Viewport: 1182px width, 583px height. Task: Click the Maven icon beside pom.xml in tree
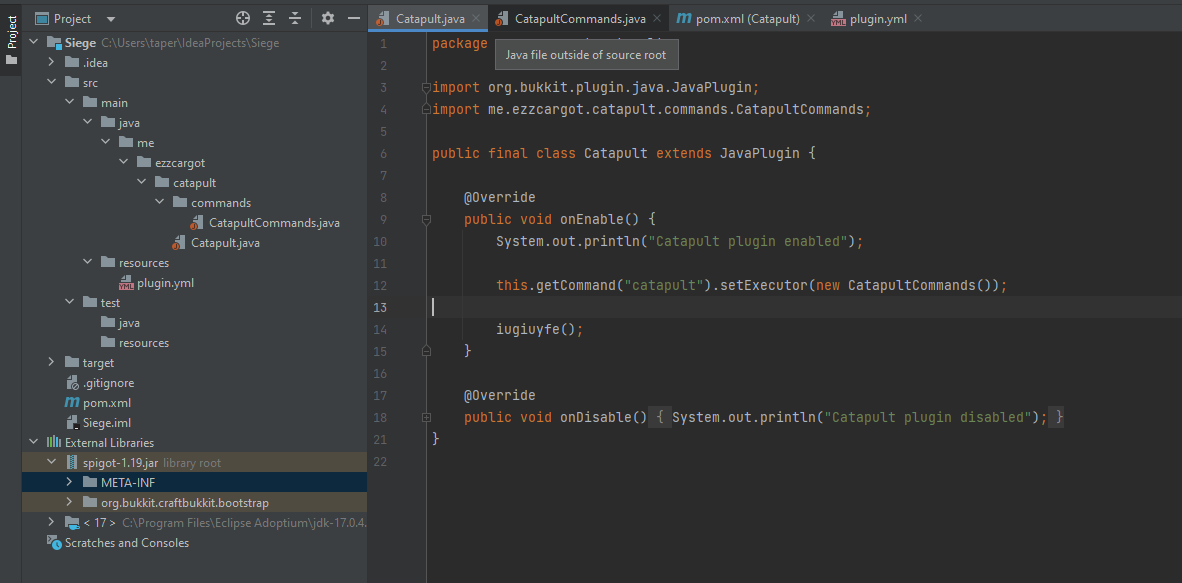coord(72,403)
